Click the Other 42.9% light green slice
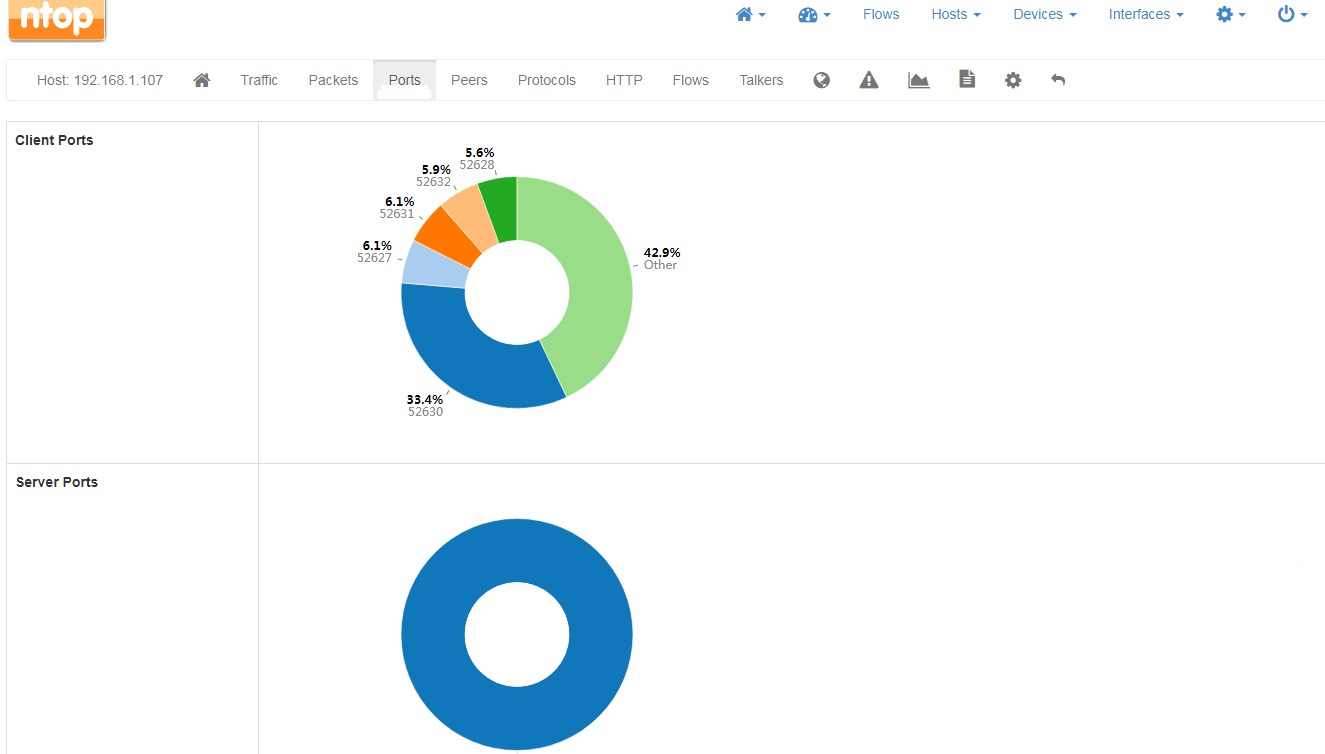Image resolution: width=1325 pixels, height=754 pixels. (598, 282)
